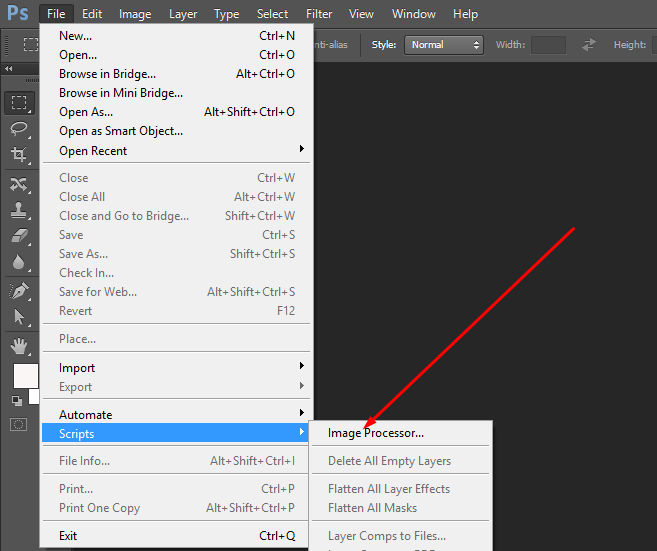Open the File menu
657x551 pixels.
[x=56, y=14]
